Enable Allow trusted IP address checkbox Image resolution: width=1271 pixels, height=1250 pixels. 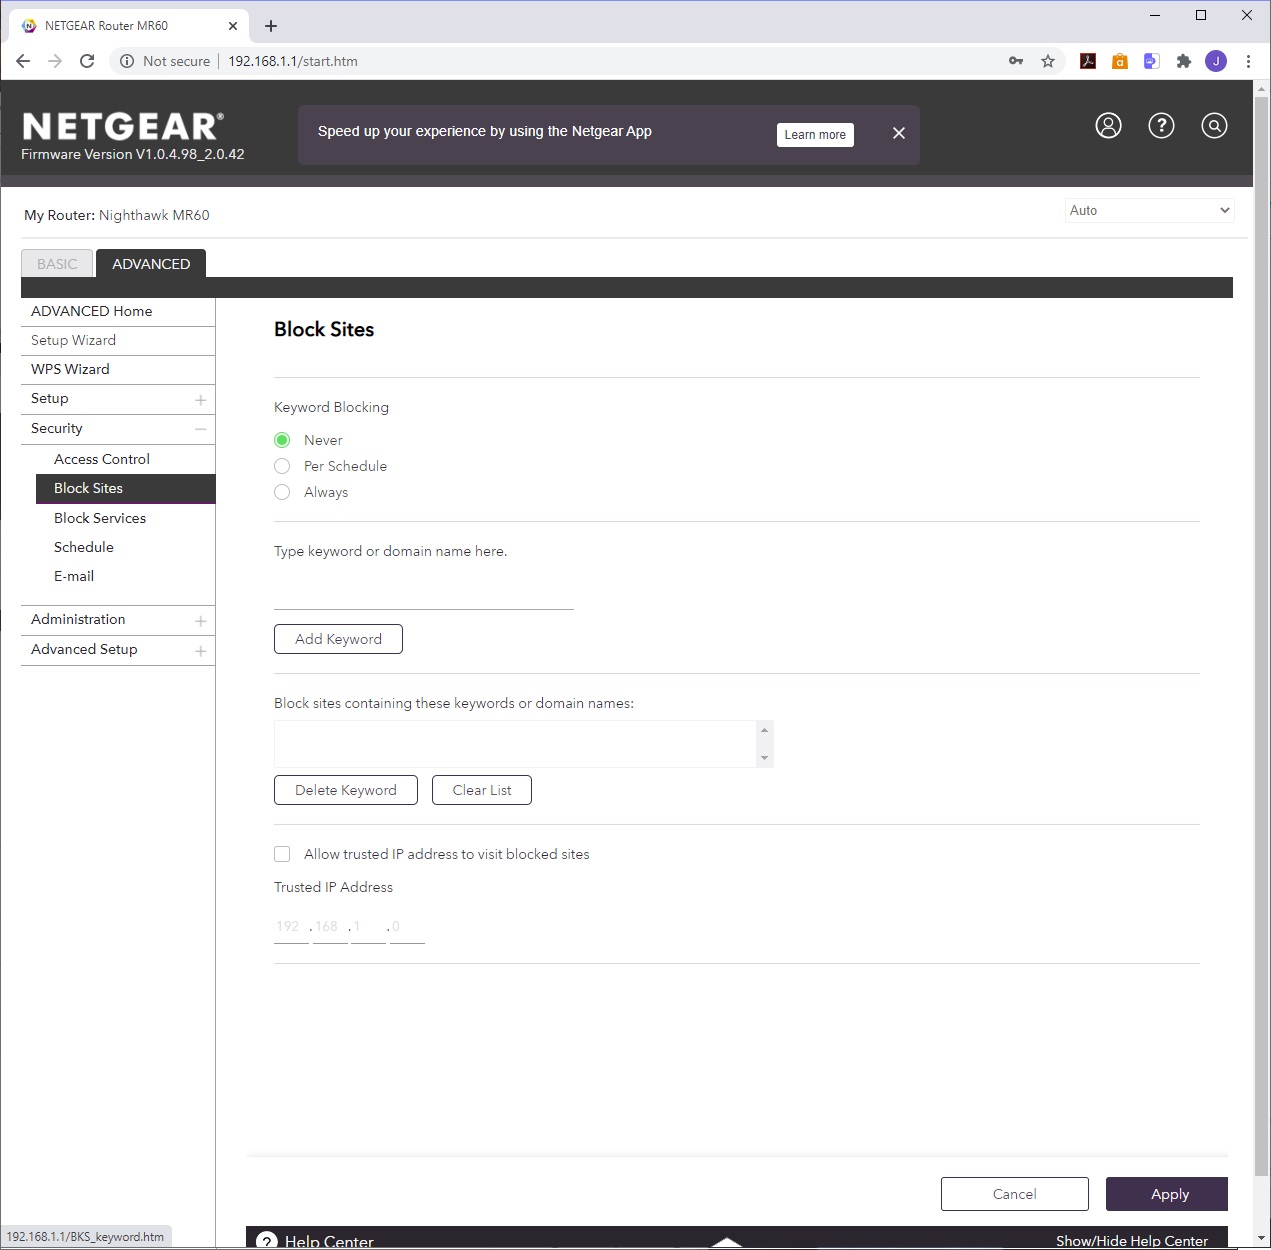[x=282, y=854]
